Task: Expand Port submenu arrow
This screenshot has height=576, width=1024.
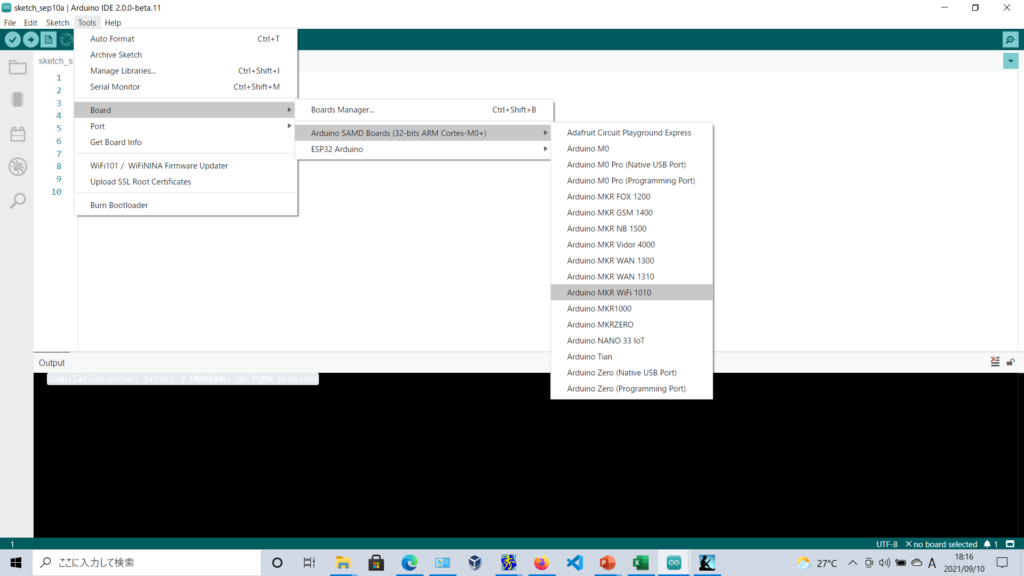Action: (x=289, y=126)
